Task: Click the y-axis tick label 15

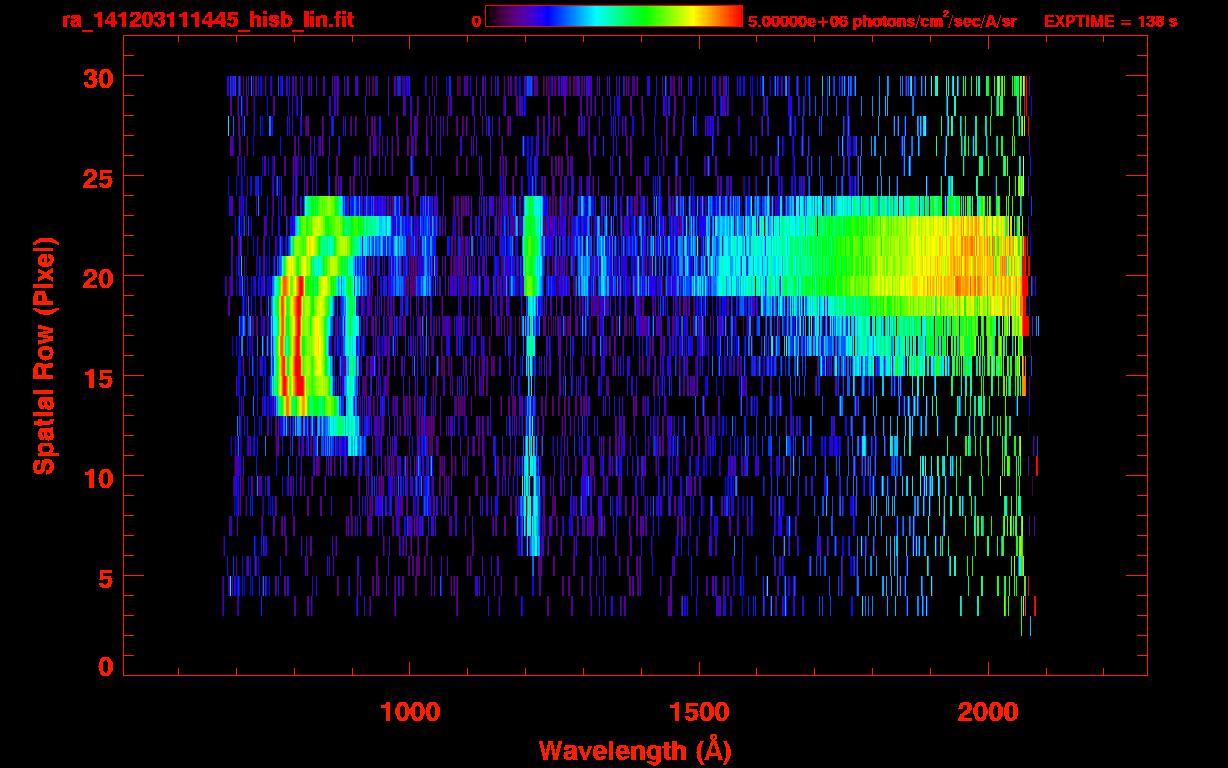Action: point(97,377)
